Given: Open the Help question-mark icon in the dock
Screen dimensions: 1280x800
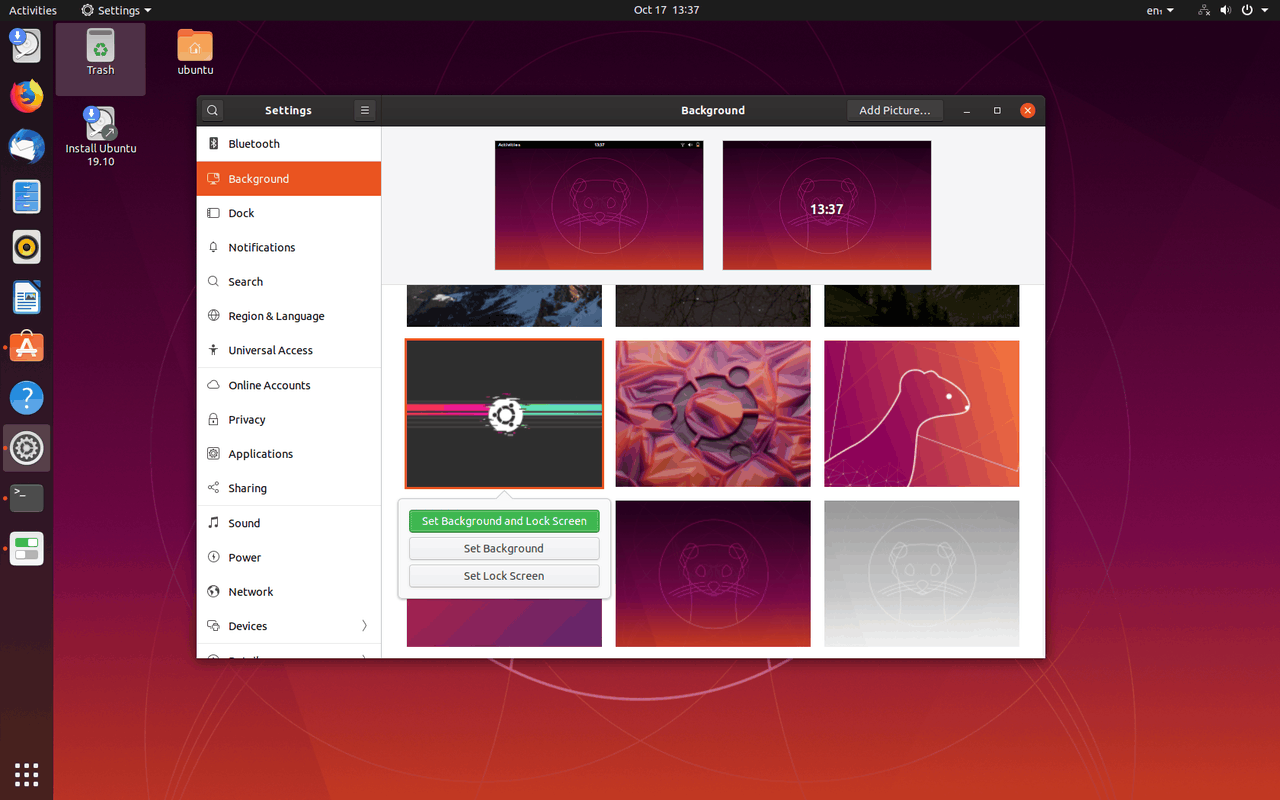Looking at the screenshot, I should [27, 397].
